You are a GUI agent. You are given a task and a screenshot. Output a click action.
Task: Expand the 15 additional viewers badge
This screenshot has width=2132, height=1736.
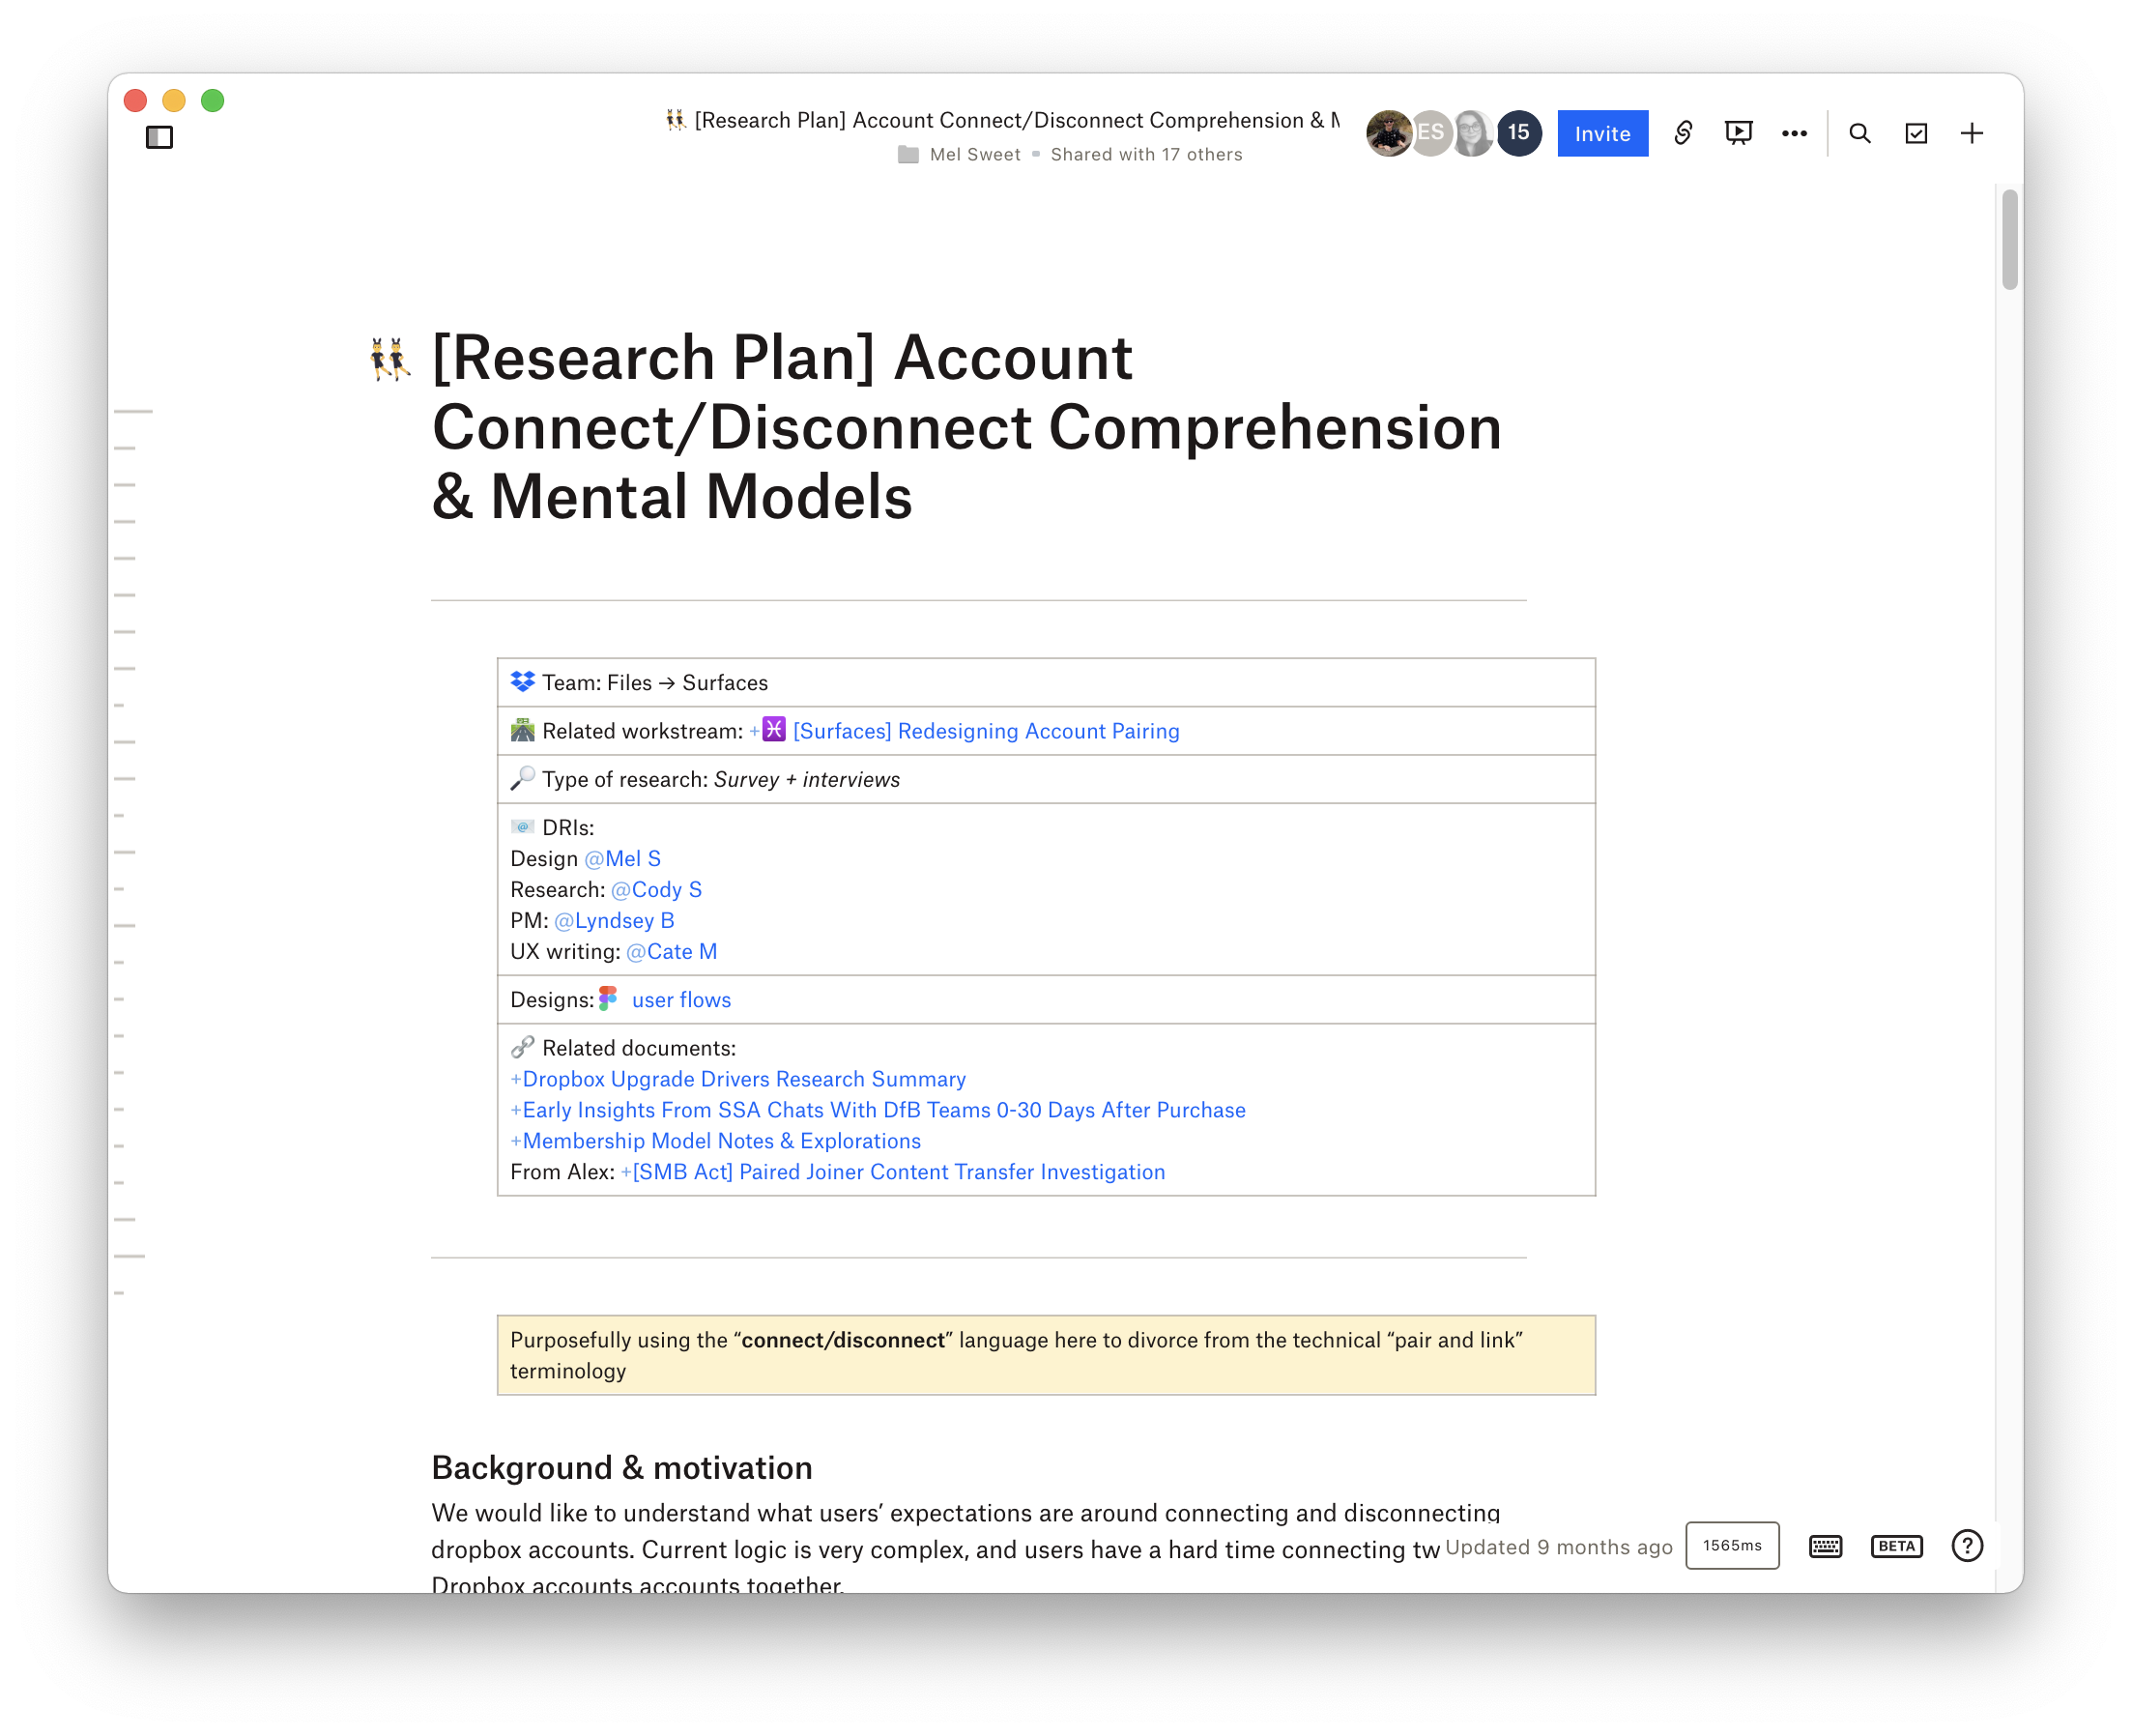click(1518, 132)
